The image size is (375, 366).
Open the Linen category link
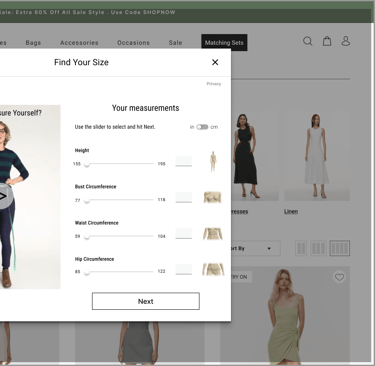pyautogui.click(x=291, y=212)
